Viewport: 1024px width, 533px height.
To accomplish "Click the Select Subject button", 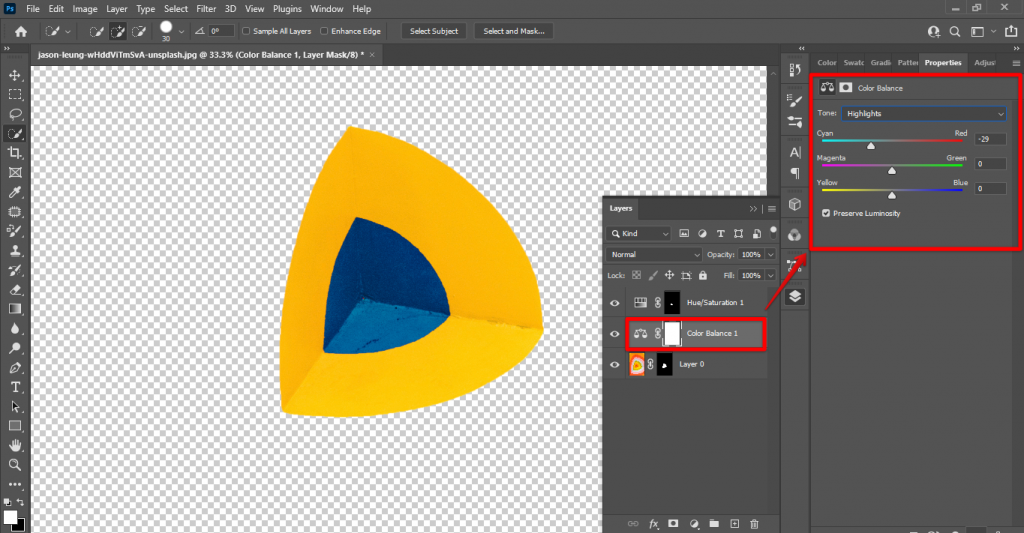I will (x=434, y=31).
